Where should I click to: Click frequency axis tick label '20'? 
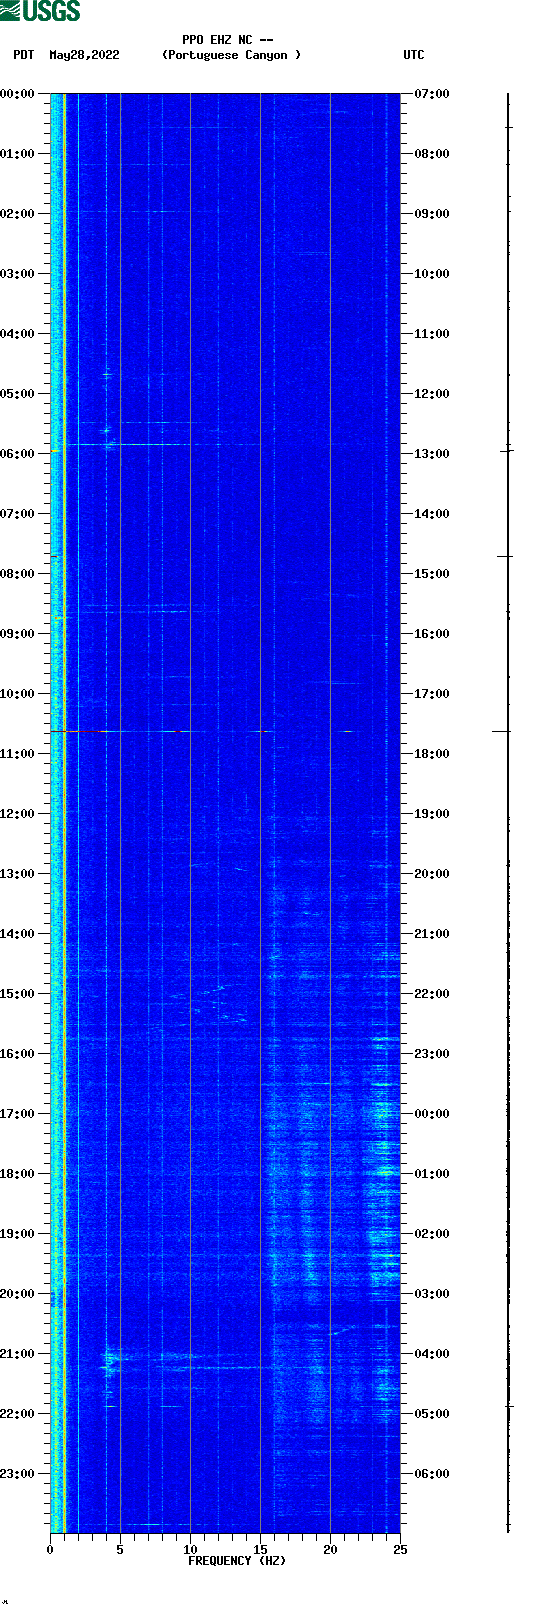(x=330, y=1550)
